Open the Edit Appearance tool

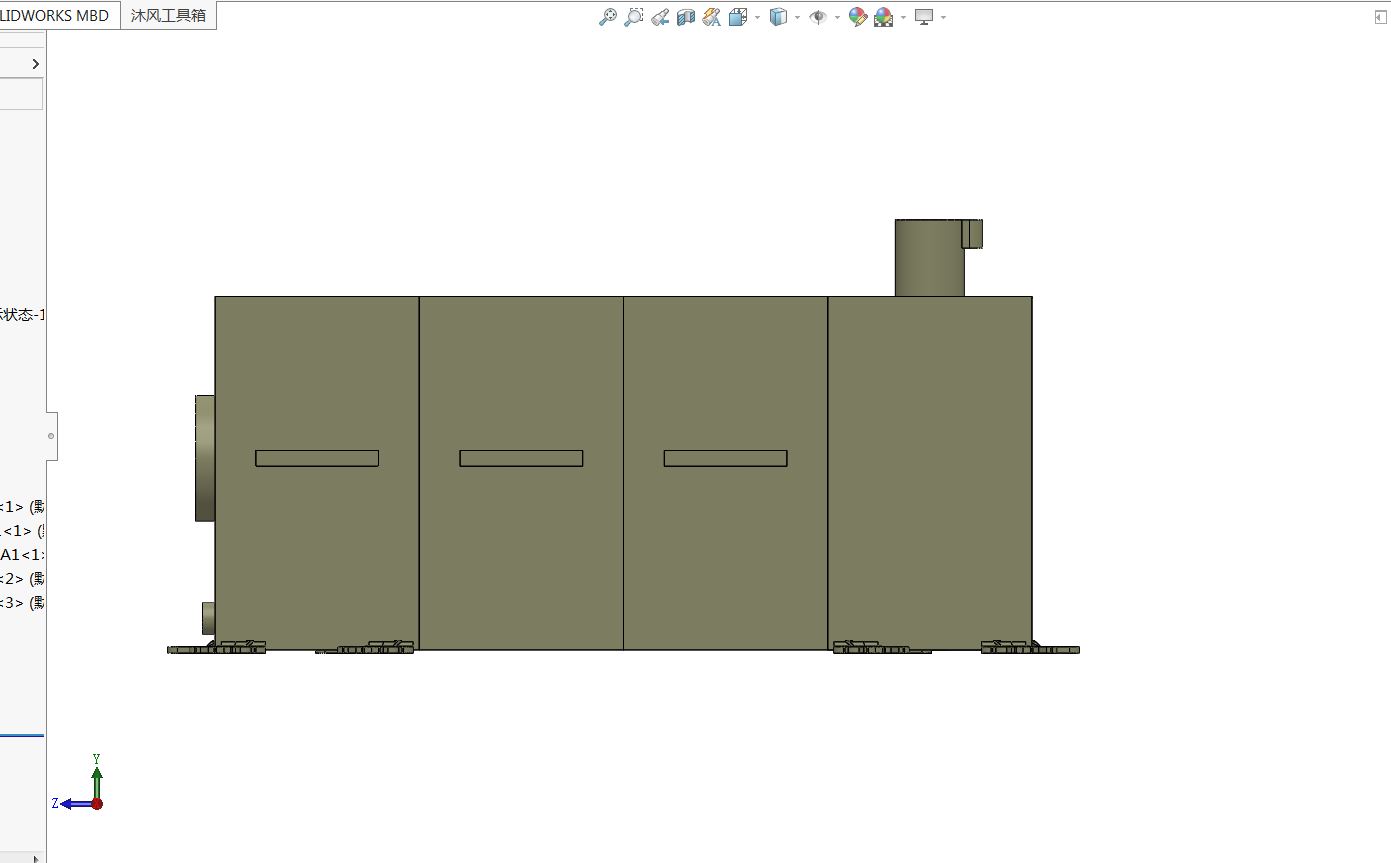point(857,17)
